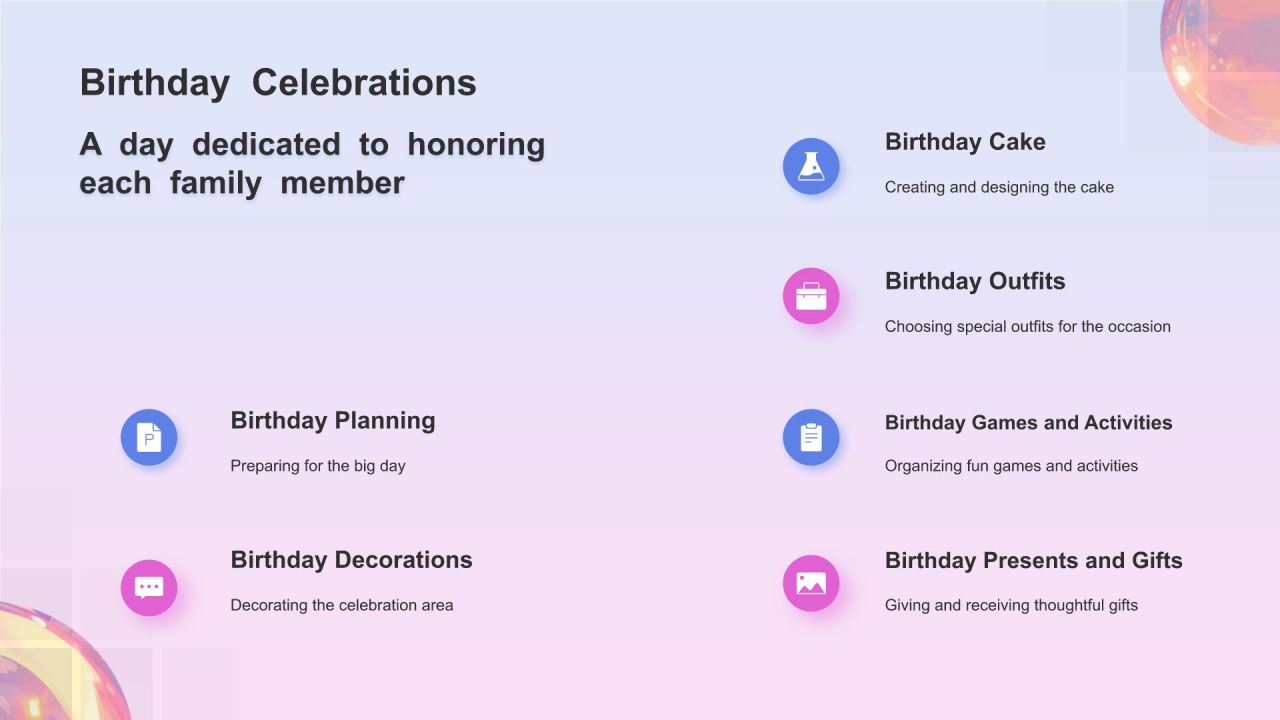Click the Birthday Celebrations title text
This screenshot has width=1280, height=720.
tap(278, 82)
